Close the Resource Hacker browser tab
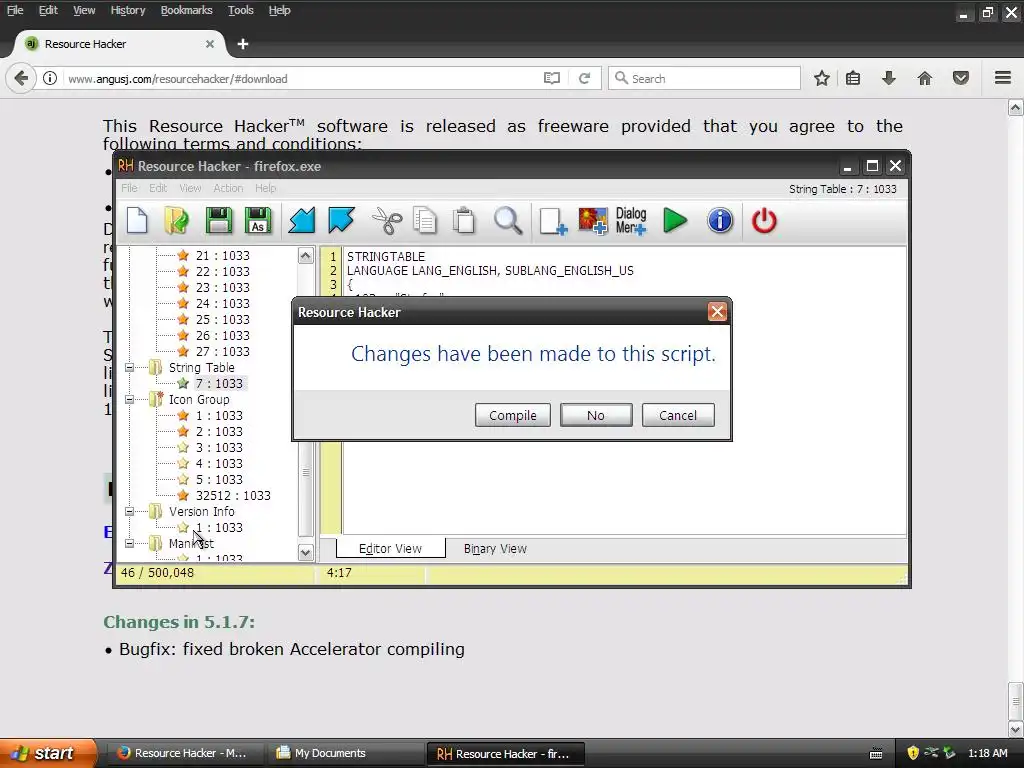 click(210, 44)
